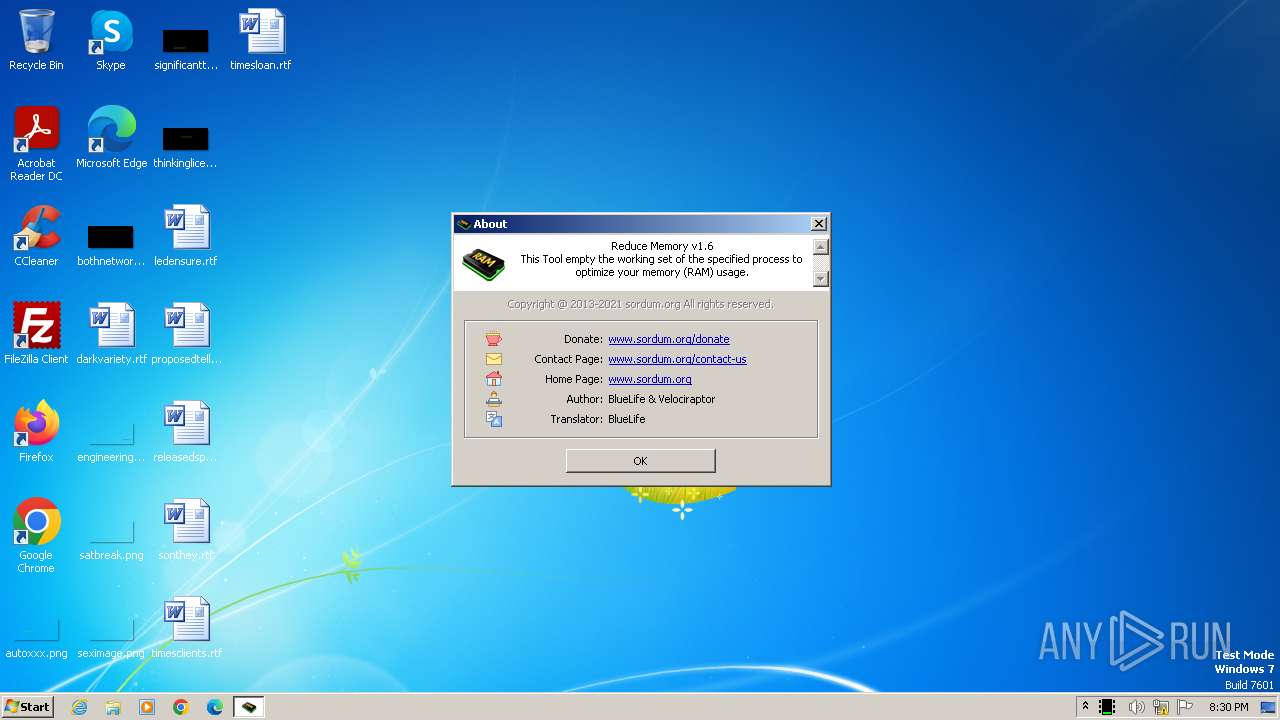Open the Action Center flag icon
1280x720 pixels.
point(1186,707)
